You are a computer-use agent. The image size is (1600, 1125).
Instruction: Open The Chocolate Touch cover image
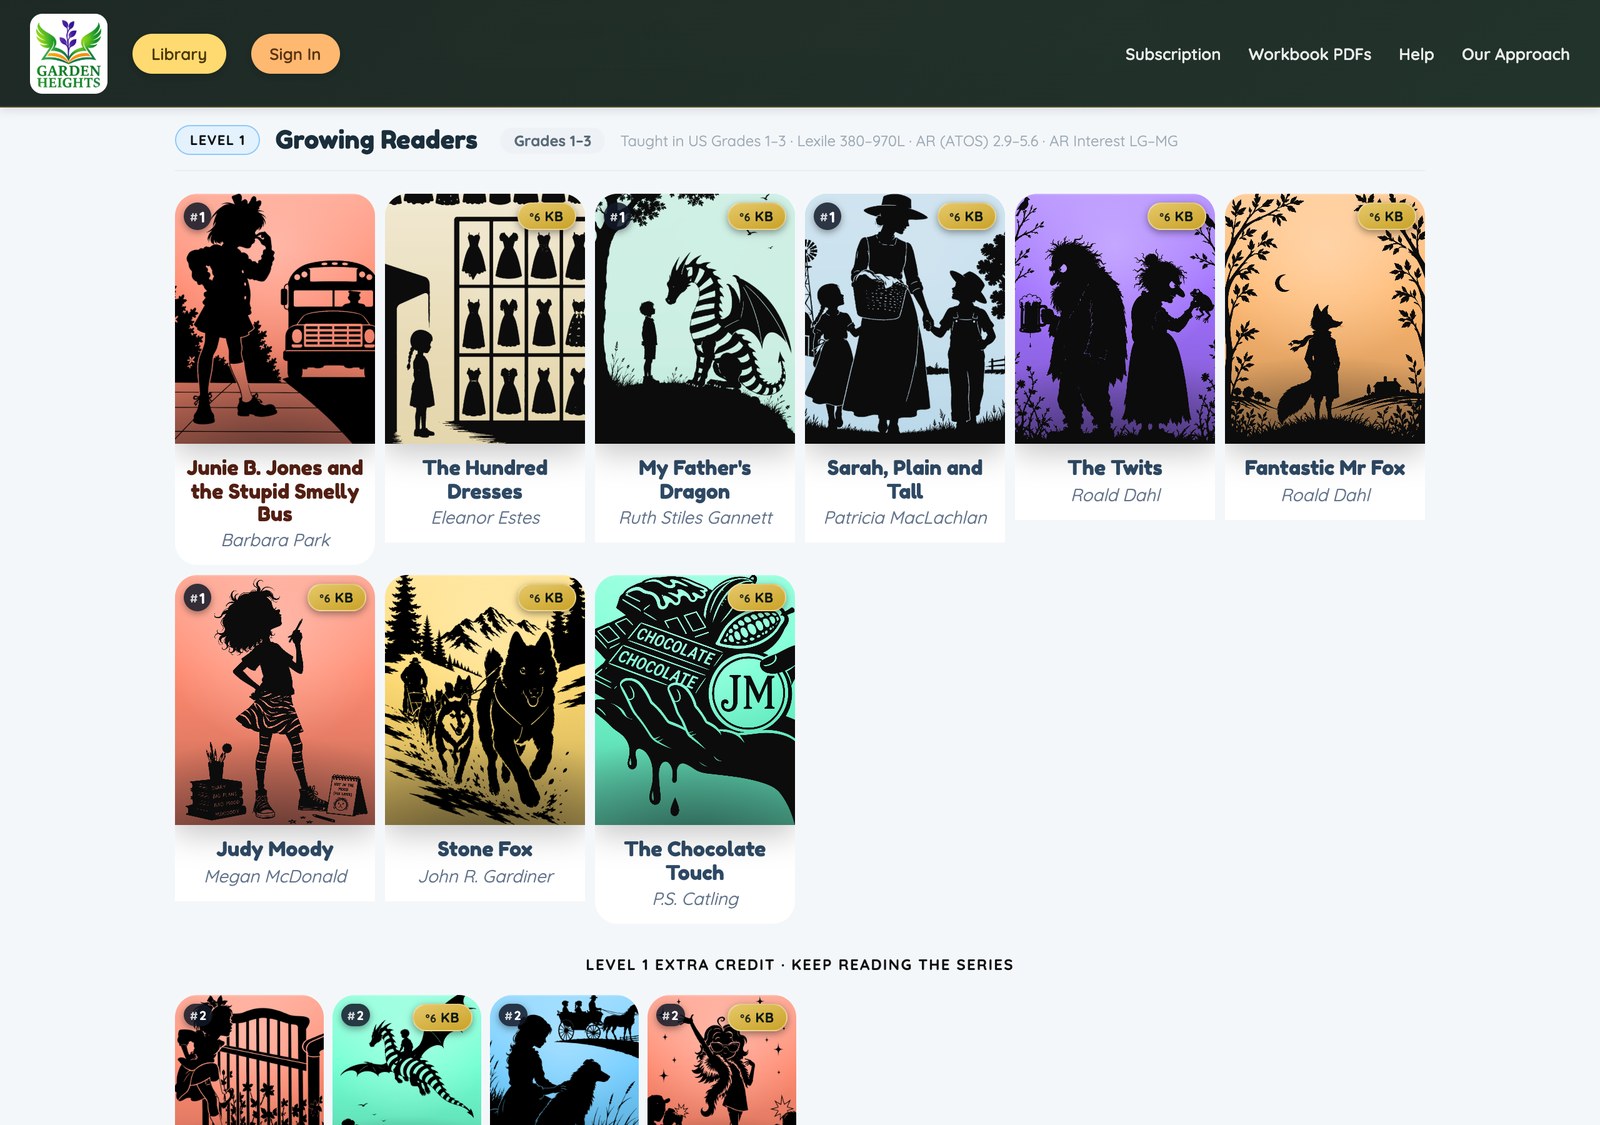[x=695, y=700]
